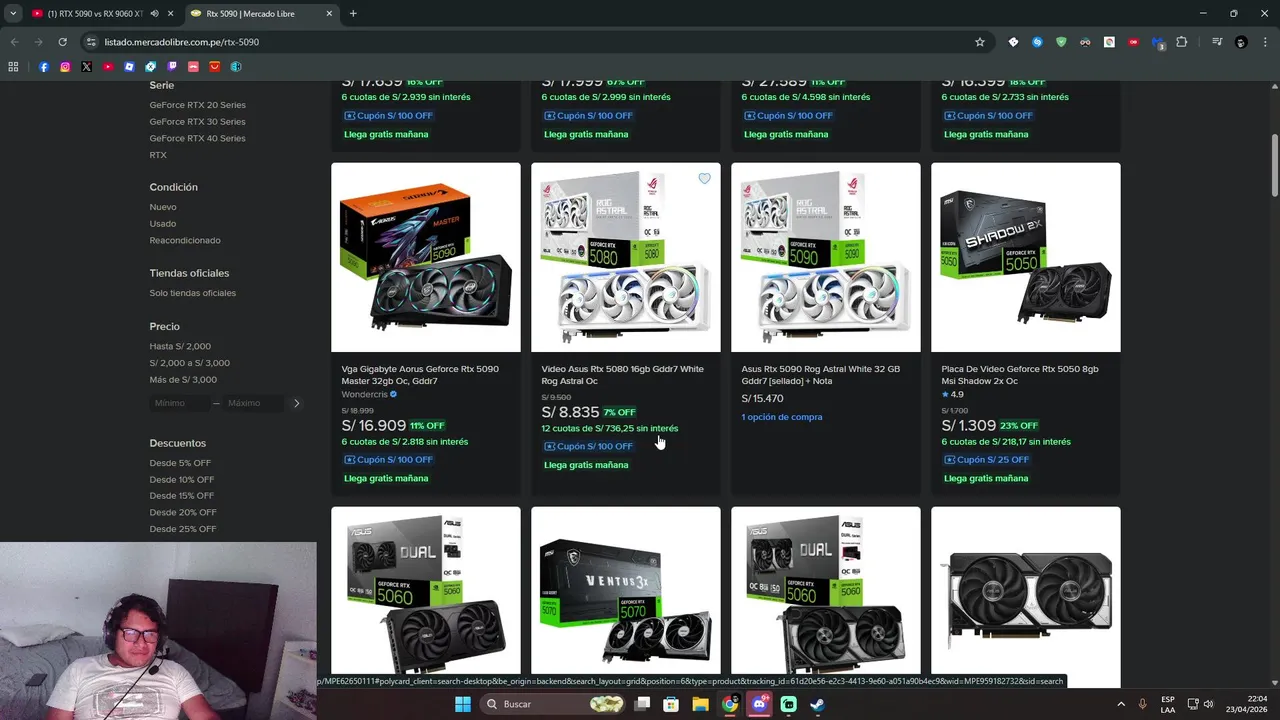The image size is (1280, 720).
Task: Filter condition by Reacondicionado
Action: pos(185,240)
